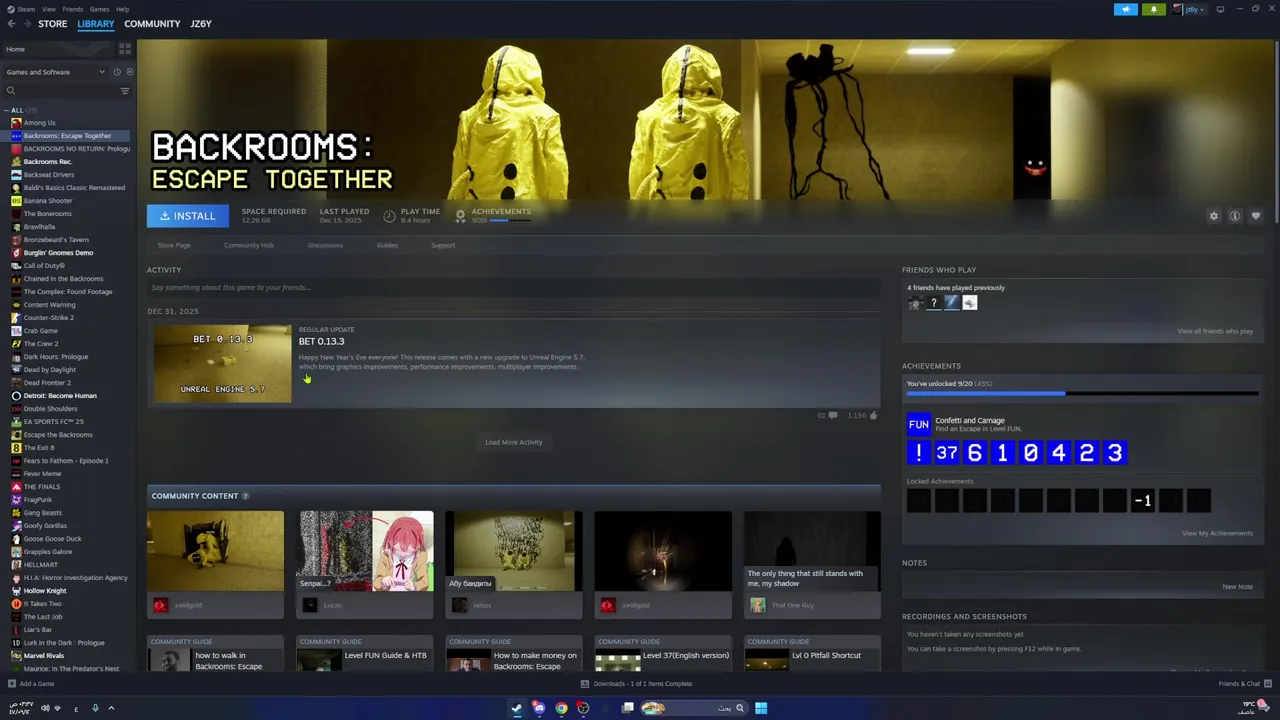1280x720 pixels.
Task: Switch to Big Picture mode icon
Action: click(1220, 9)
